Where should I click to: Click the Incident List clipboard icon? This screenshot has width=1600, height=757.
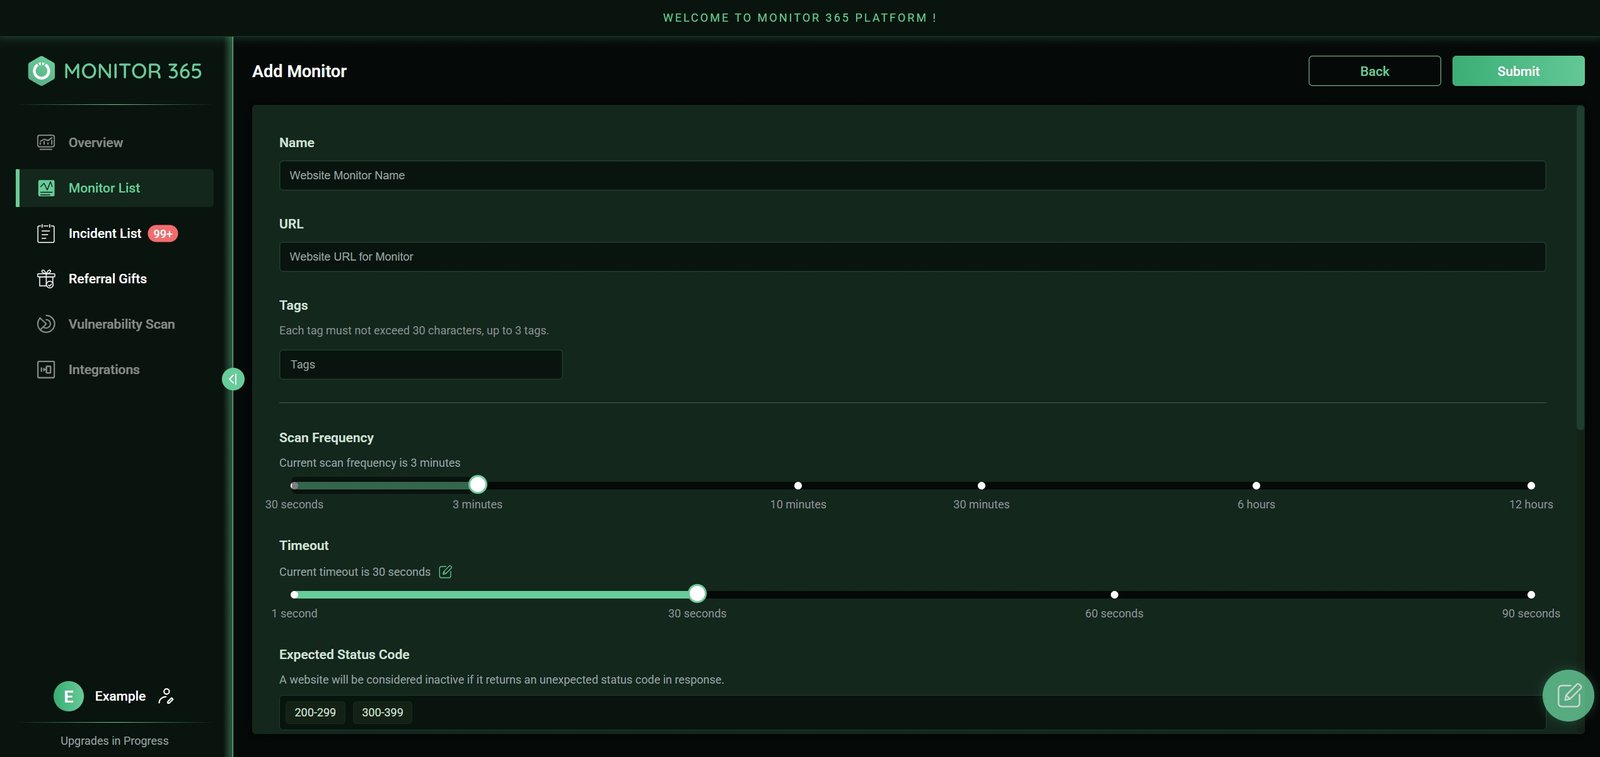point(46,234)
